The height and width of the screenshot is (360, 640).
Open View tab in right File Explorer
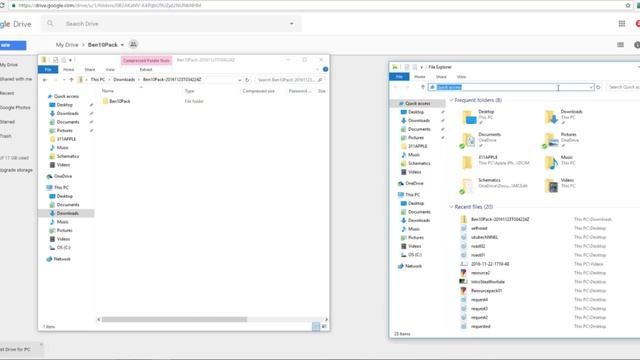point(461,77)
